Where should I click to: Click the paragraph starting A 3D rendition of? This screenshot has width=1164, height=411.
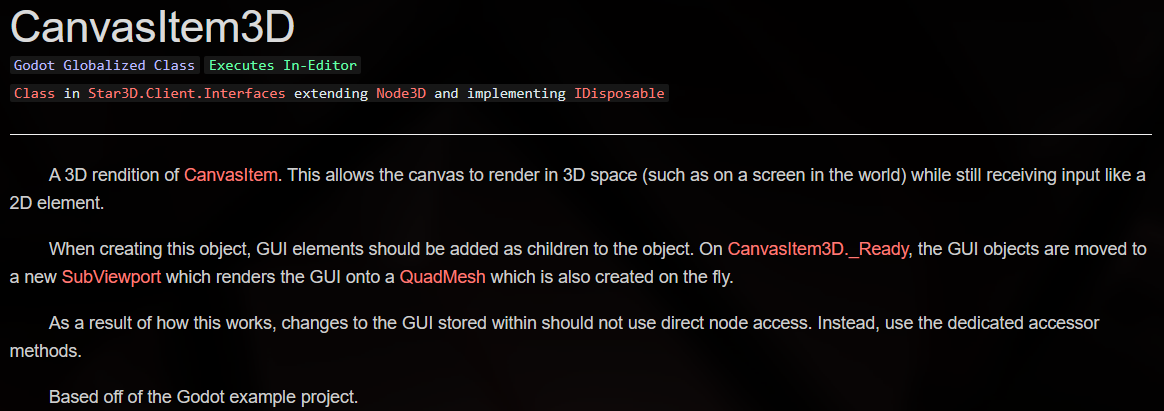[x=578, y=189]
